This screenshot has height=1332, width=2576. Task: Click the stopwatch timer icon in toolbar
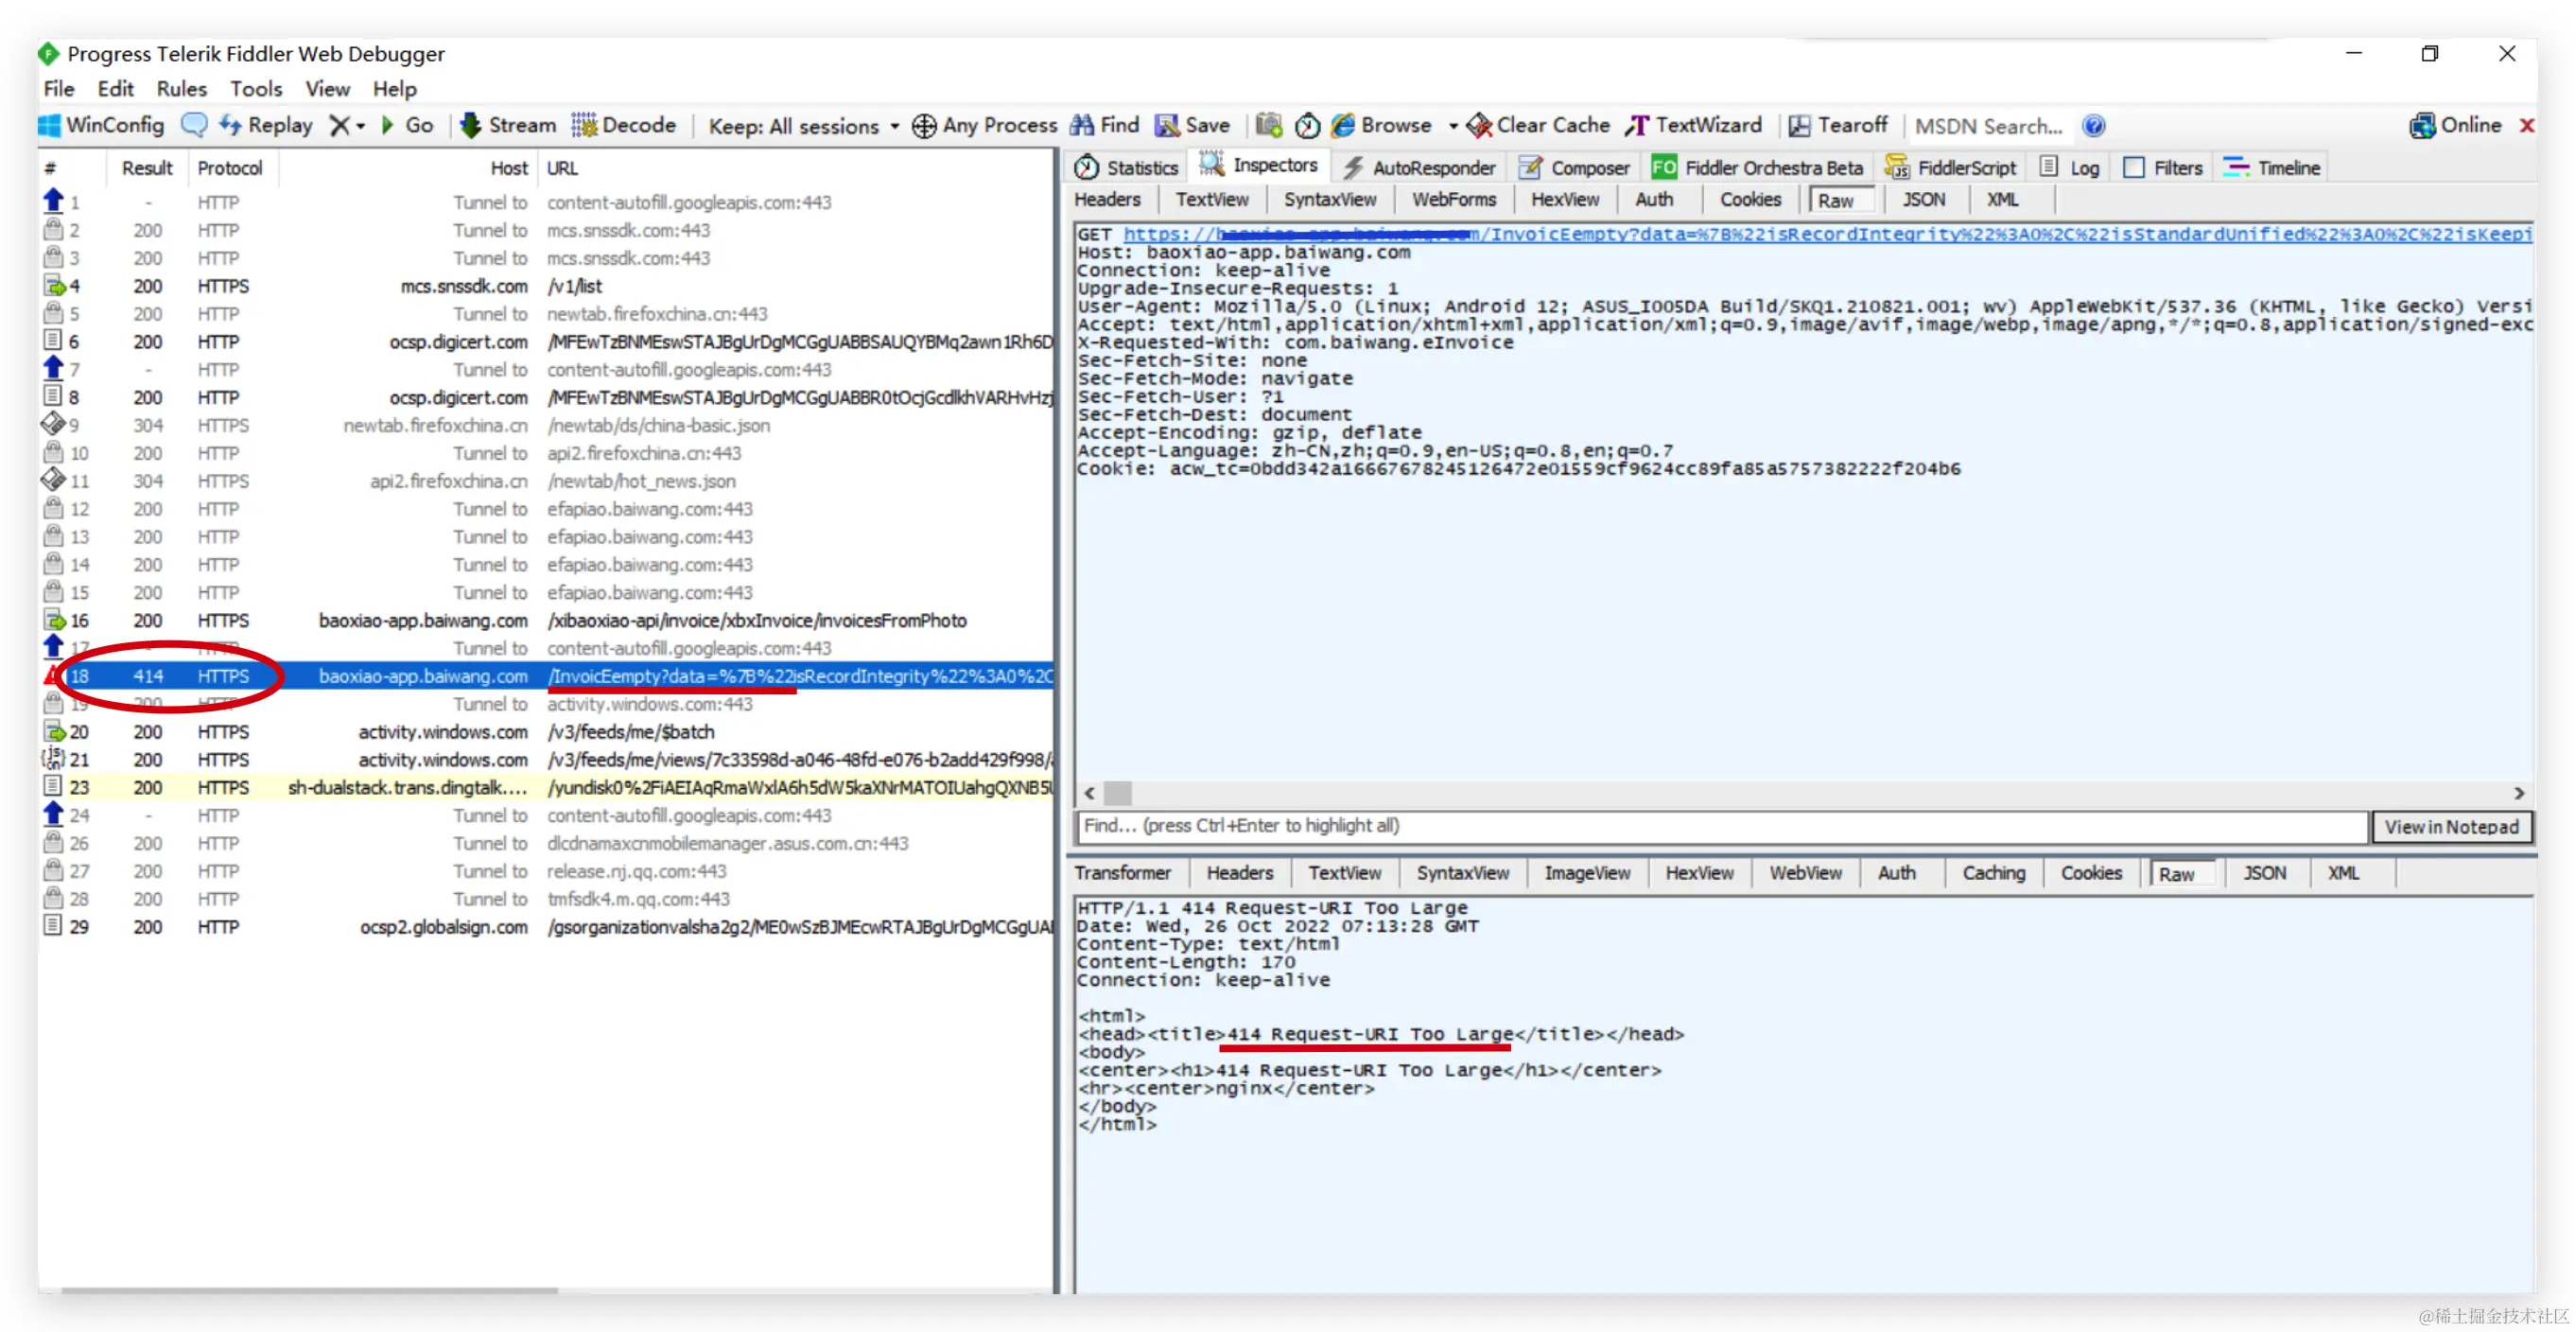coord(1307,125)
